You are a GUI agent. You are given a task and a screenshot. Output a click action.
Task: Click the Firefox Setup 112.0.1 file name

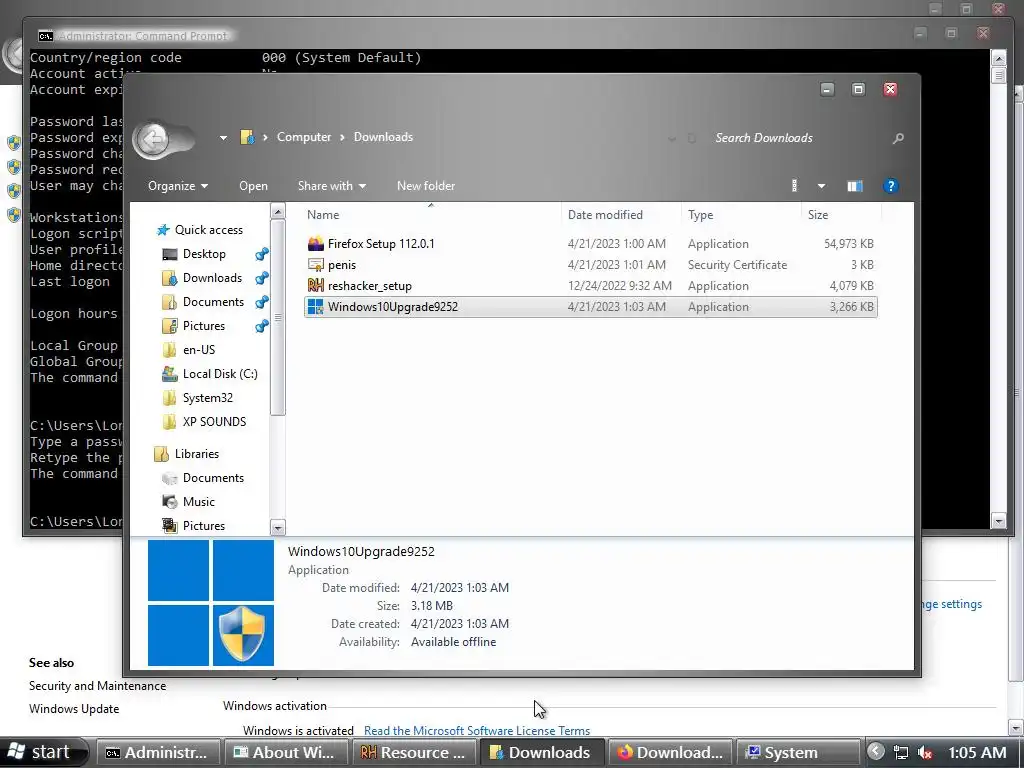[381, 244]
